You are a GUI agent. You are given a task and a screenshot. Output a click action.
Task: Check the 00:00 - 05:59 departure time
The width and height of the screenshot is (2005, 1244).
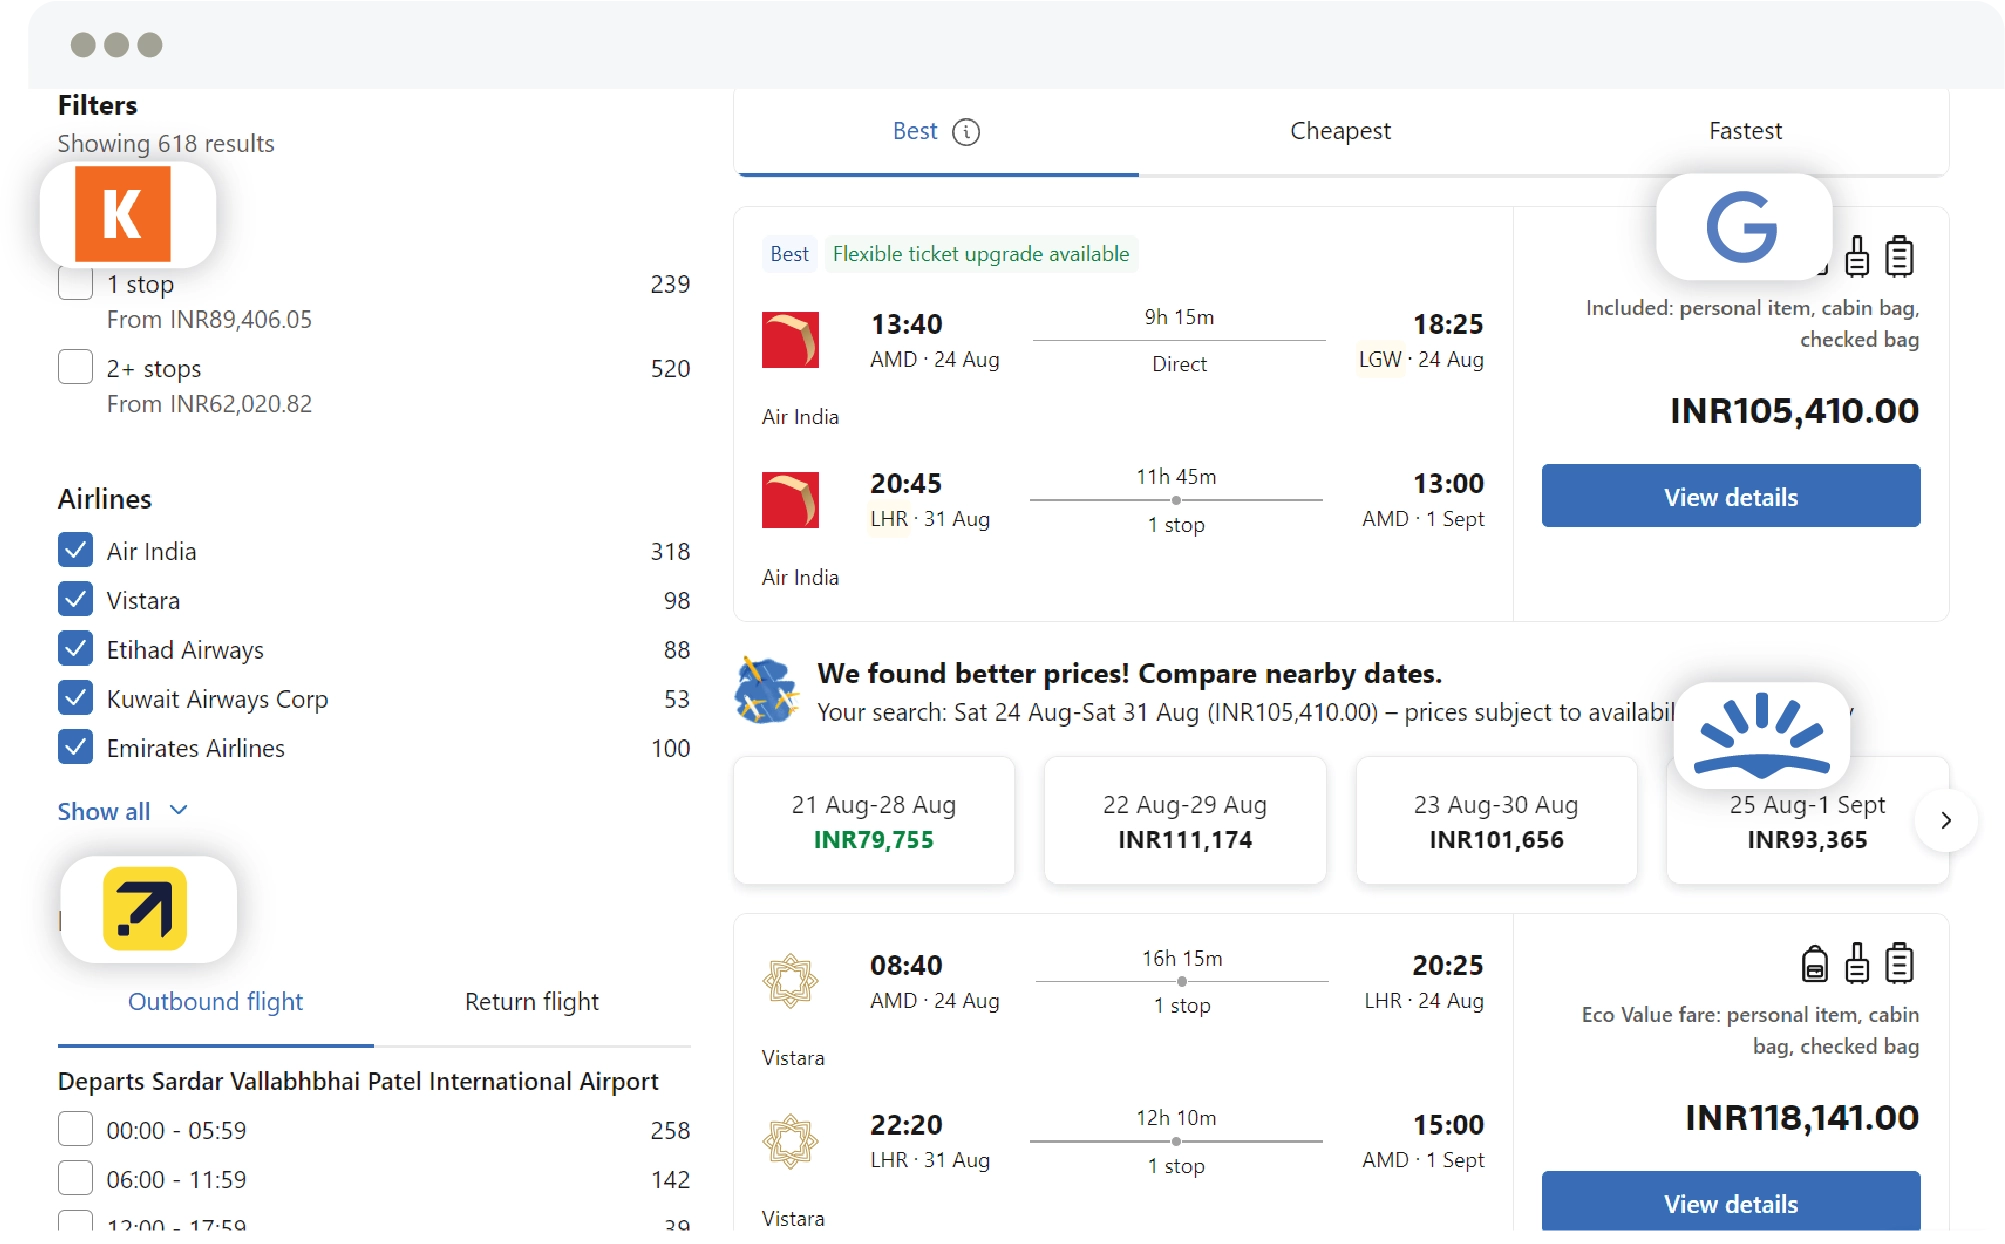[x=76, y=1129]
